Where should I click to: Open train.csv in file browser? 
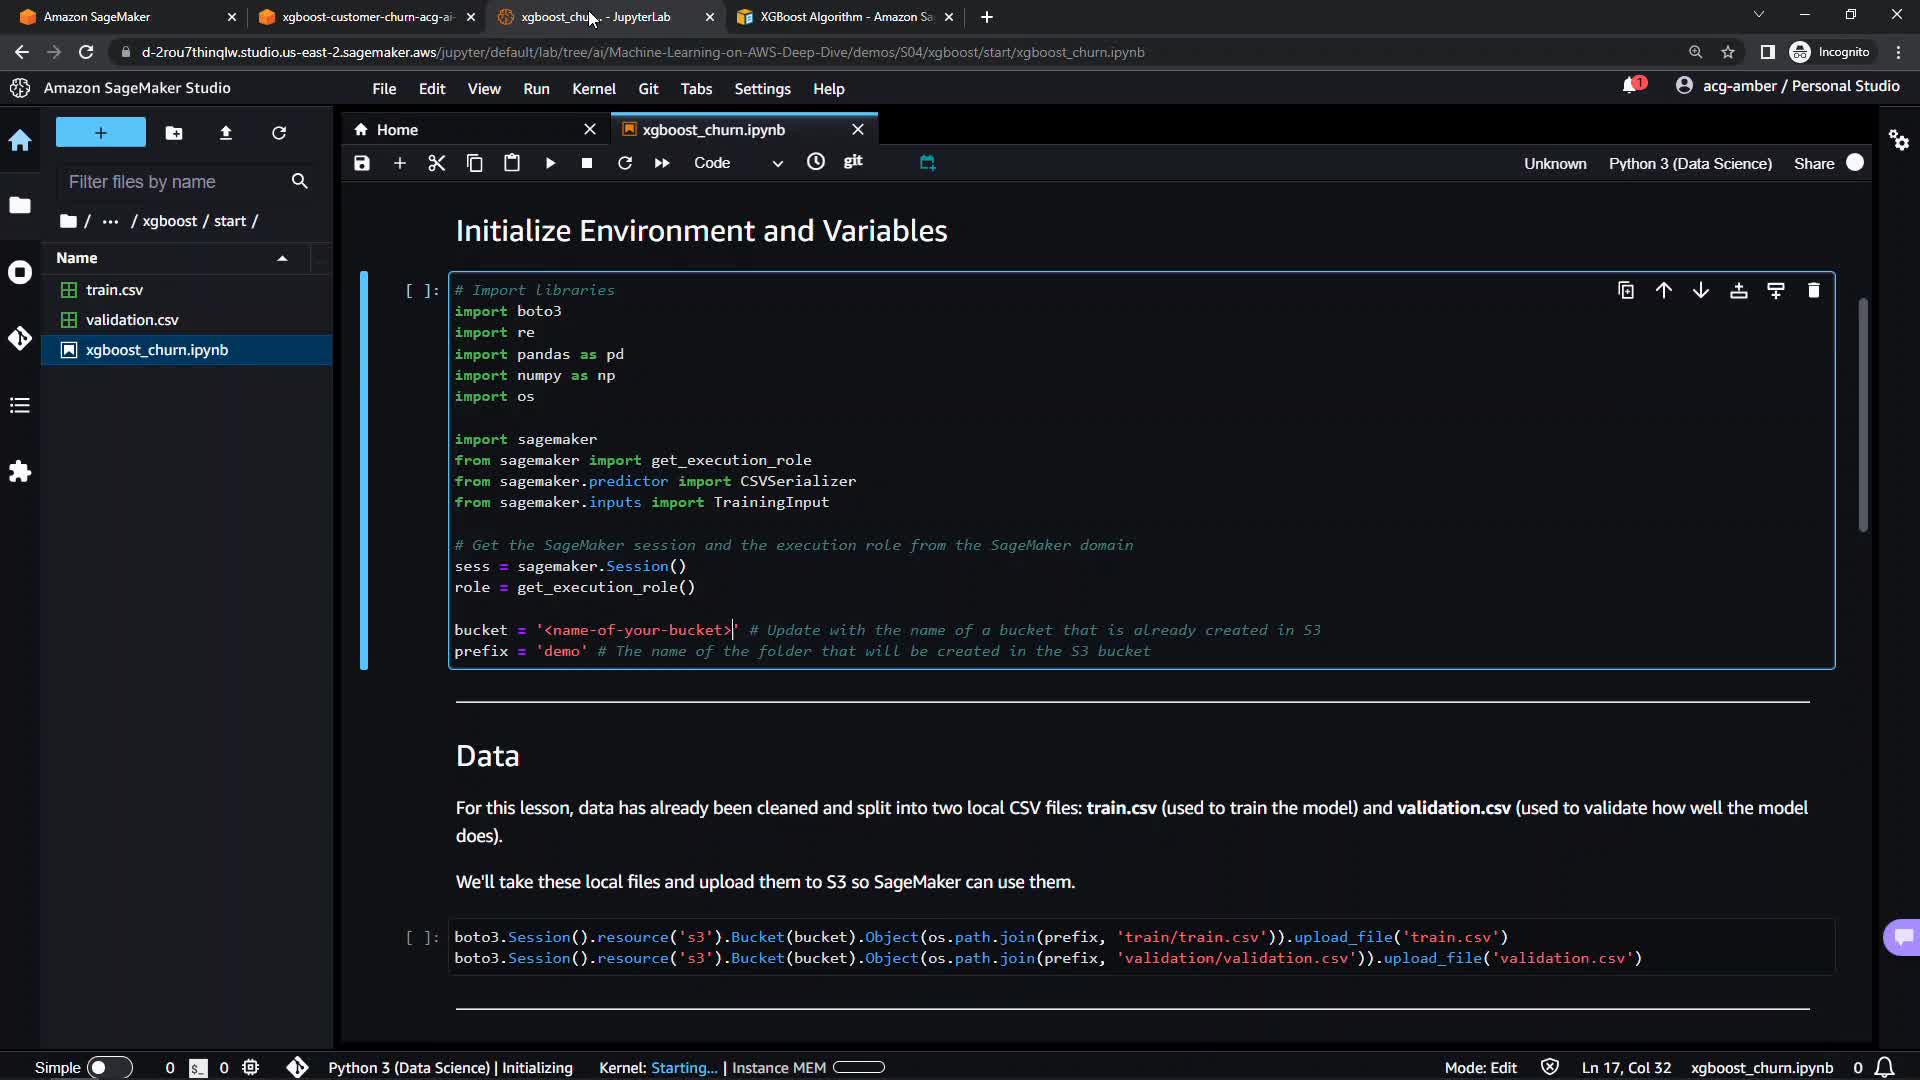[114, 290]
